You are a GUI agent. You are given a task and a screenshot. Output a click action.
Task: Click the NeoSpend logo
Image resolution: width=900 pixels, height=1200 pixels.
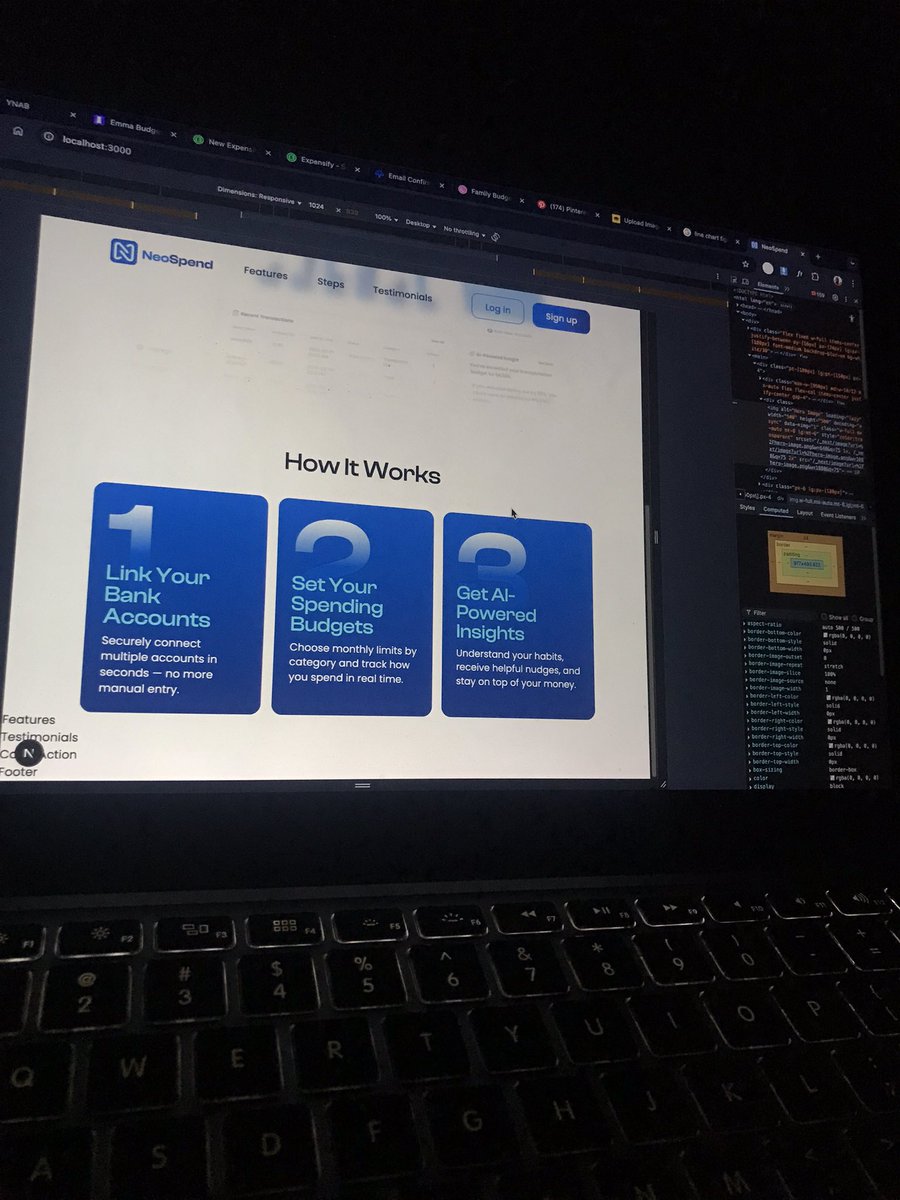pyautogui.click(x=161, y=254)
